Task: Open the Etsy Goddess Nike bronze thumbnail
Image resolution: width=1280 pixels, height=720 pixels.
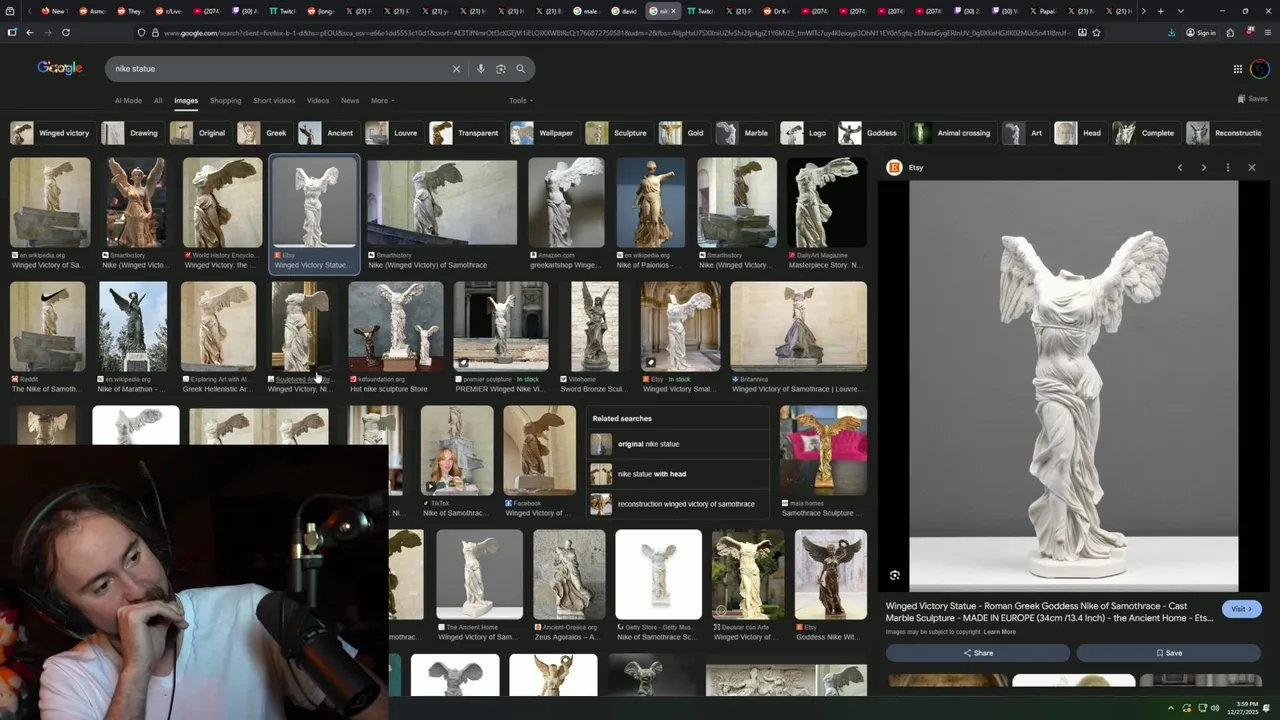Action: pyautogui.click(x=831, y=575)
